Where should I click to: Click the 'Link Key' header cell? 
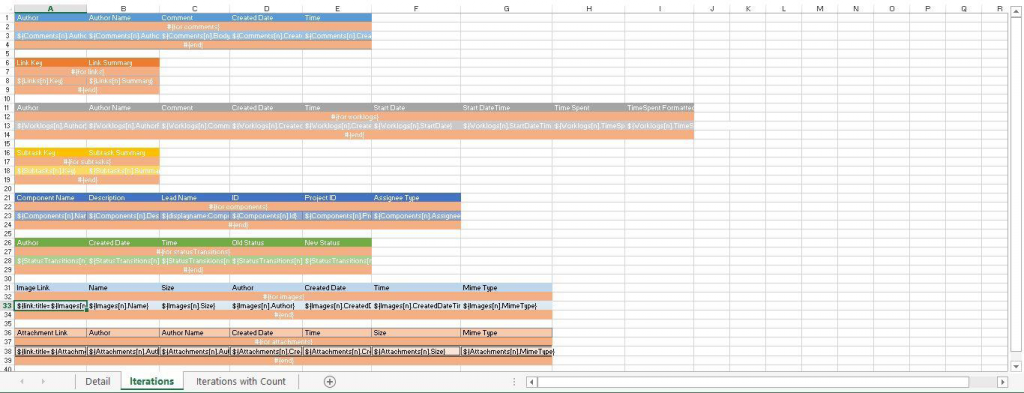tap(51, 63)
